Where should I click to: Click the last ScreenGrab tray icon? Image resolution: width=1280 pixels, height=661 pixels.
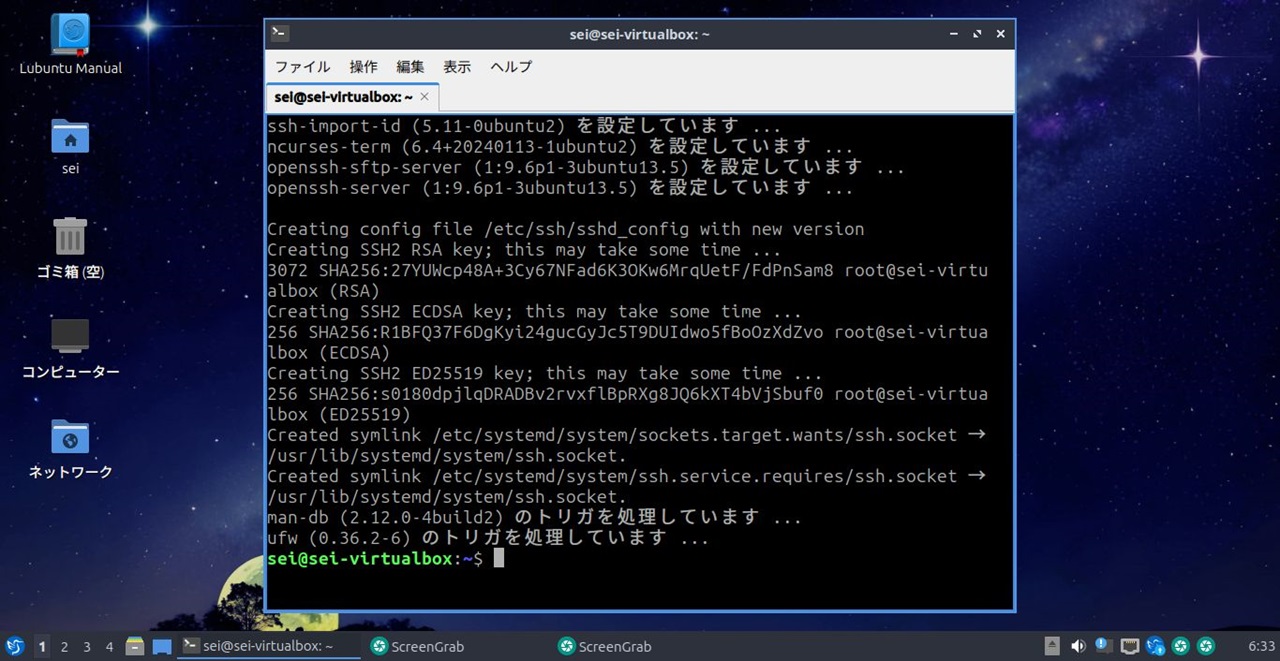click(1207, 646)
